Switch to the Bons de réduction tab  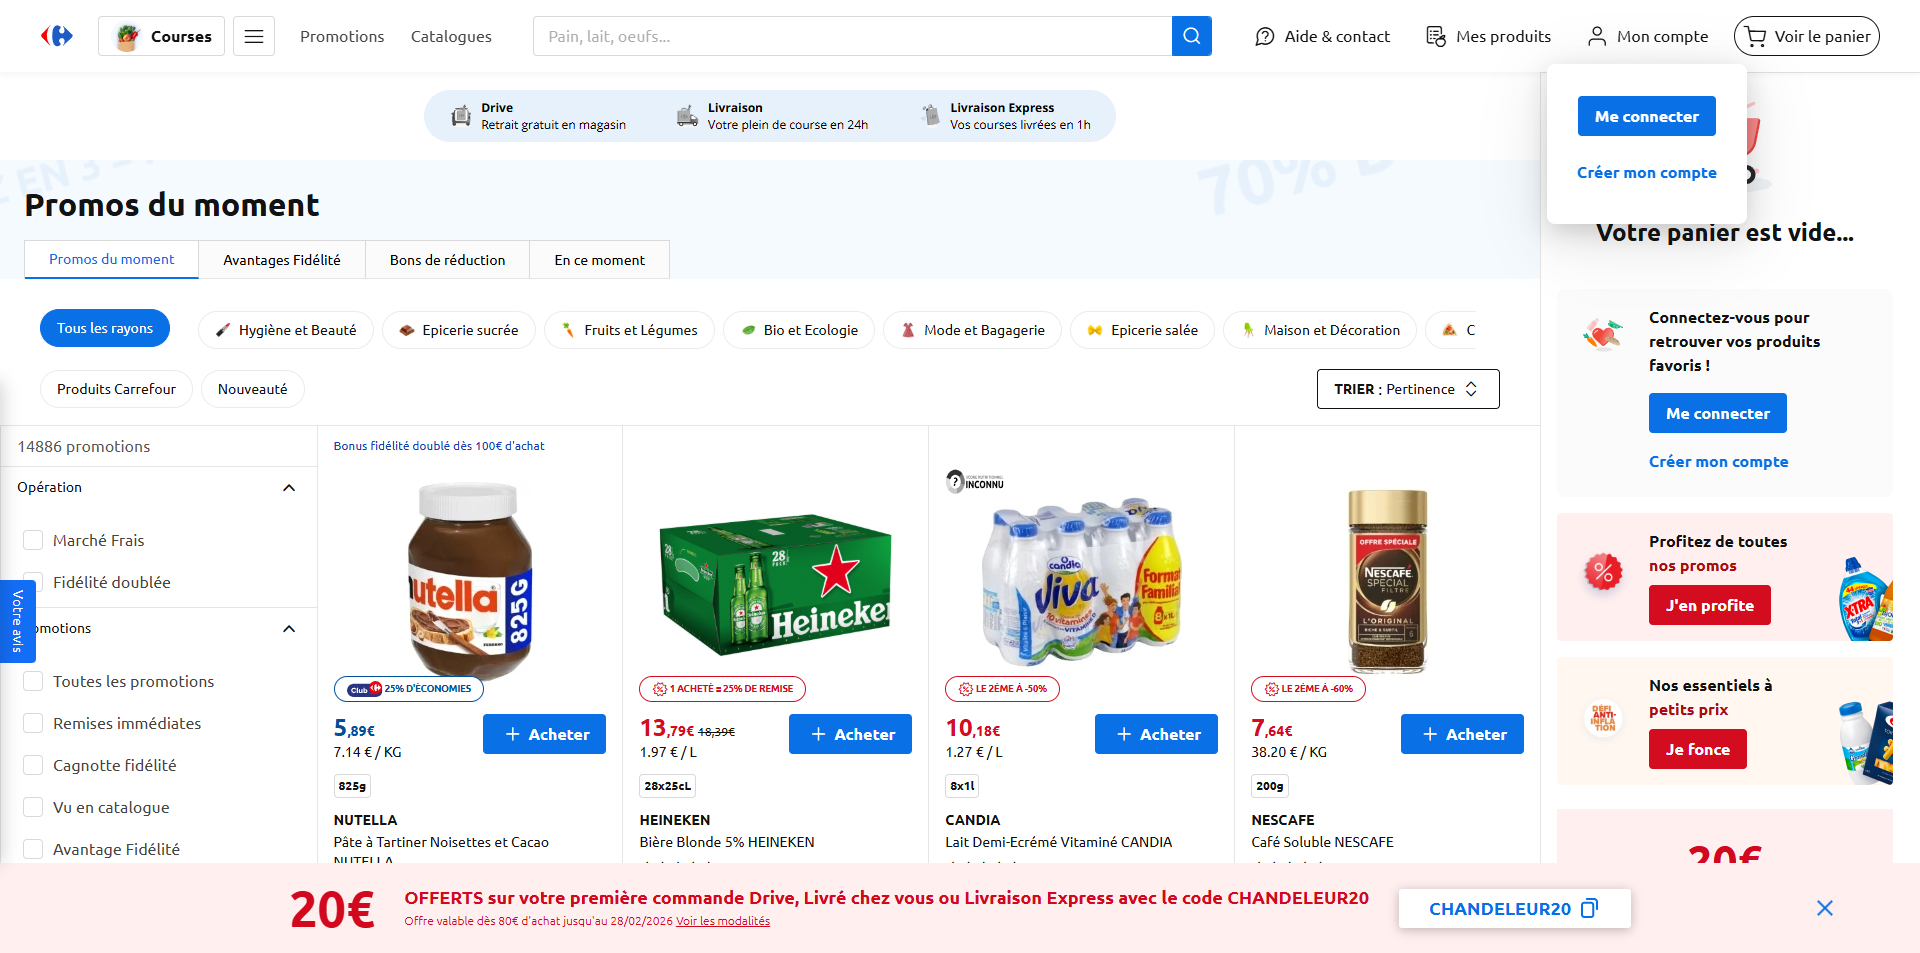click(x=447, y=260)
